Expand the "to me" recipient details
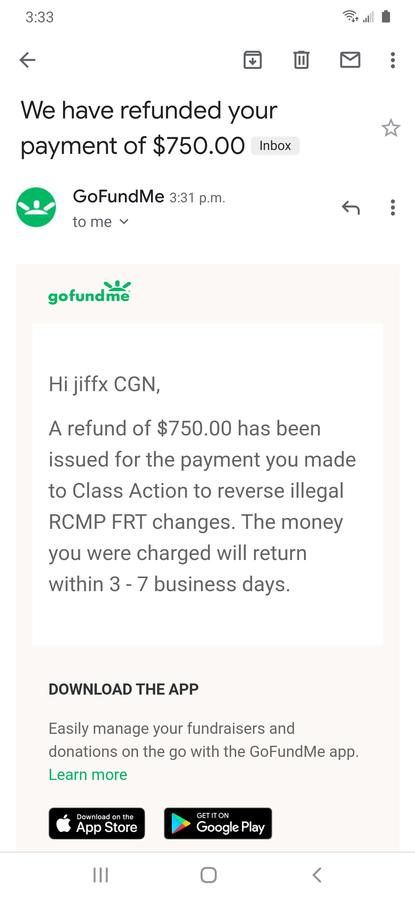Screen dimensions: 415x900 pyautogui.click(x=100, y=222)
